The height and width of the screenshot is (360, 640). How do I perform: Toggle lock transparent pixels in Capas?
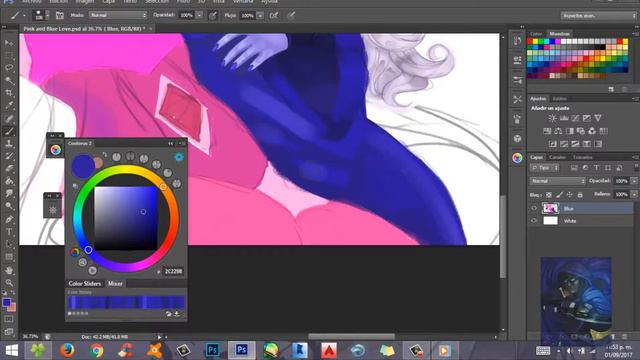(549, 195)
